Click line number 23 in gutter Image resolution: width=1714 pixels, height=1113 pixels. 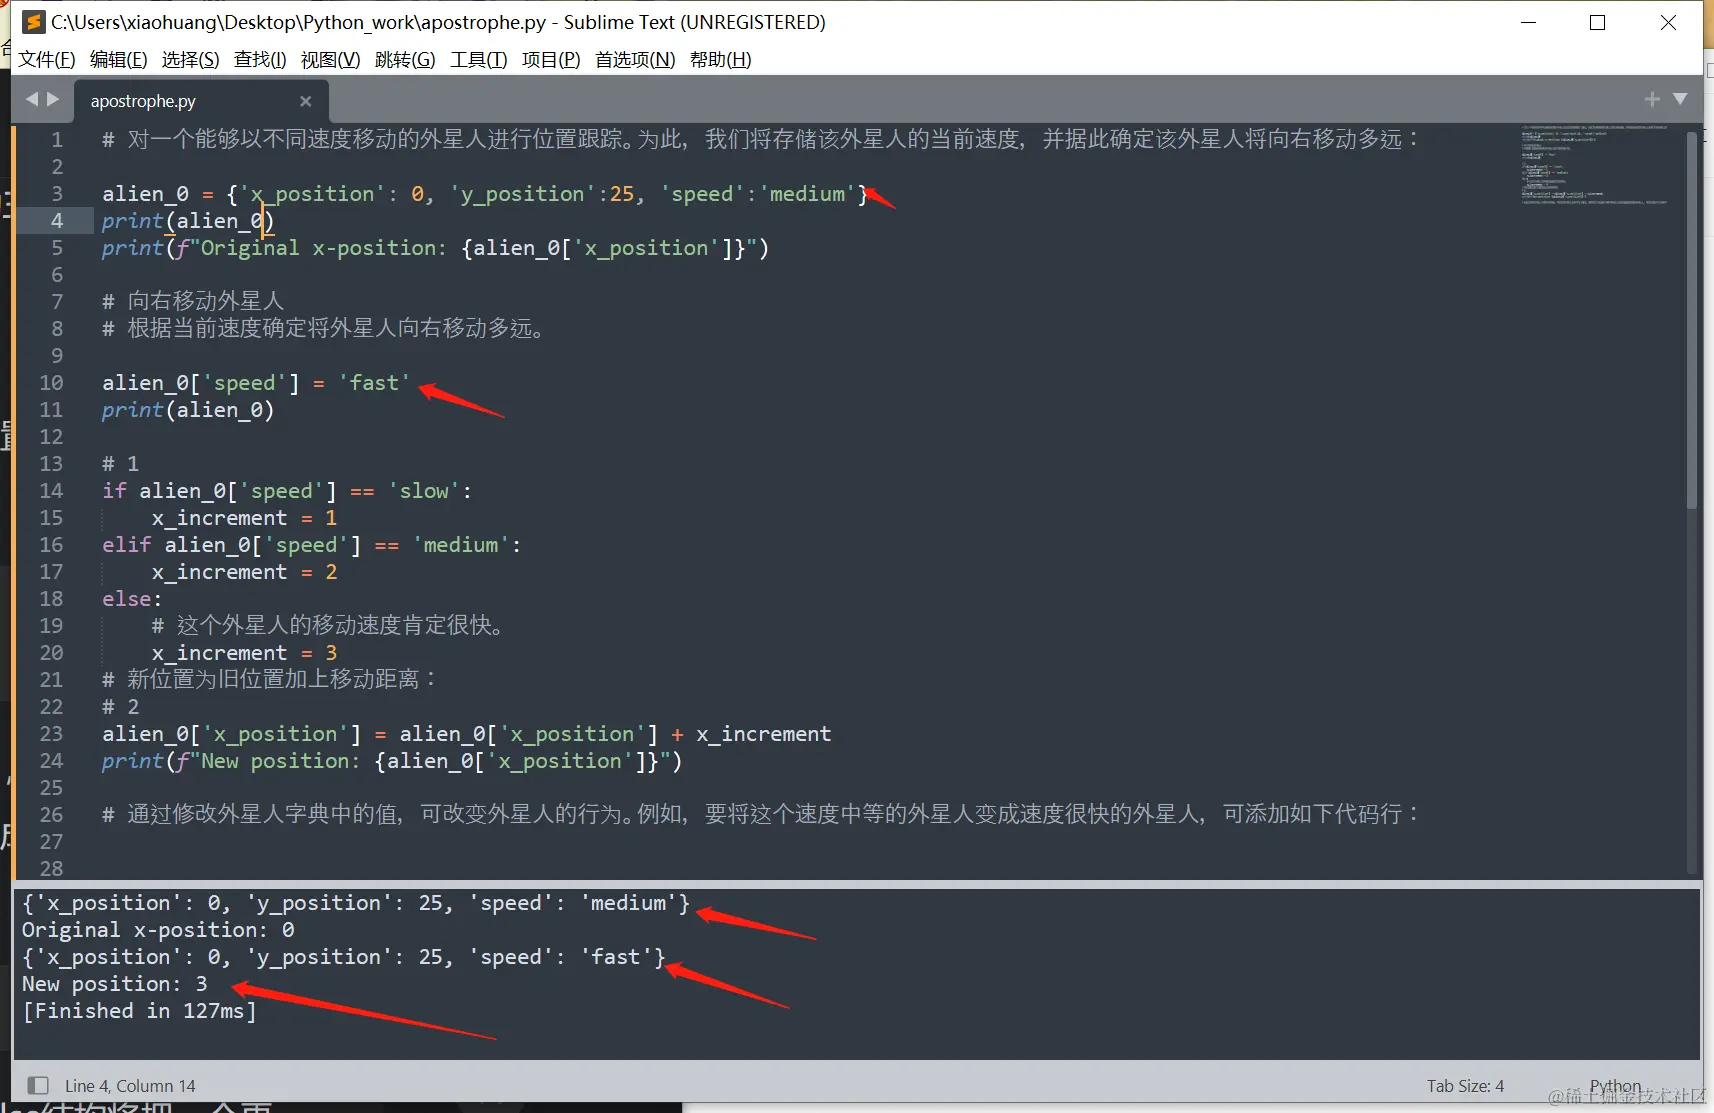(51, 734)
